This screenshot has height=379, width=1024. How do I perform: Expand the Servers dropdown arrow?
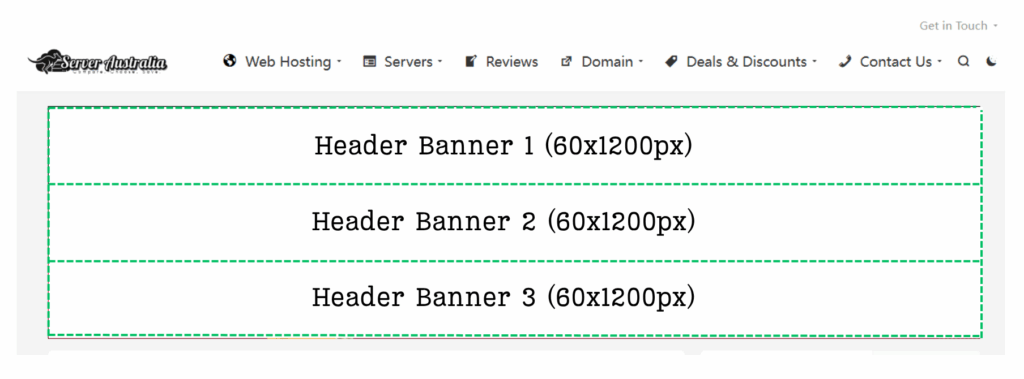(x=440, y=62)
